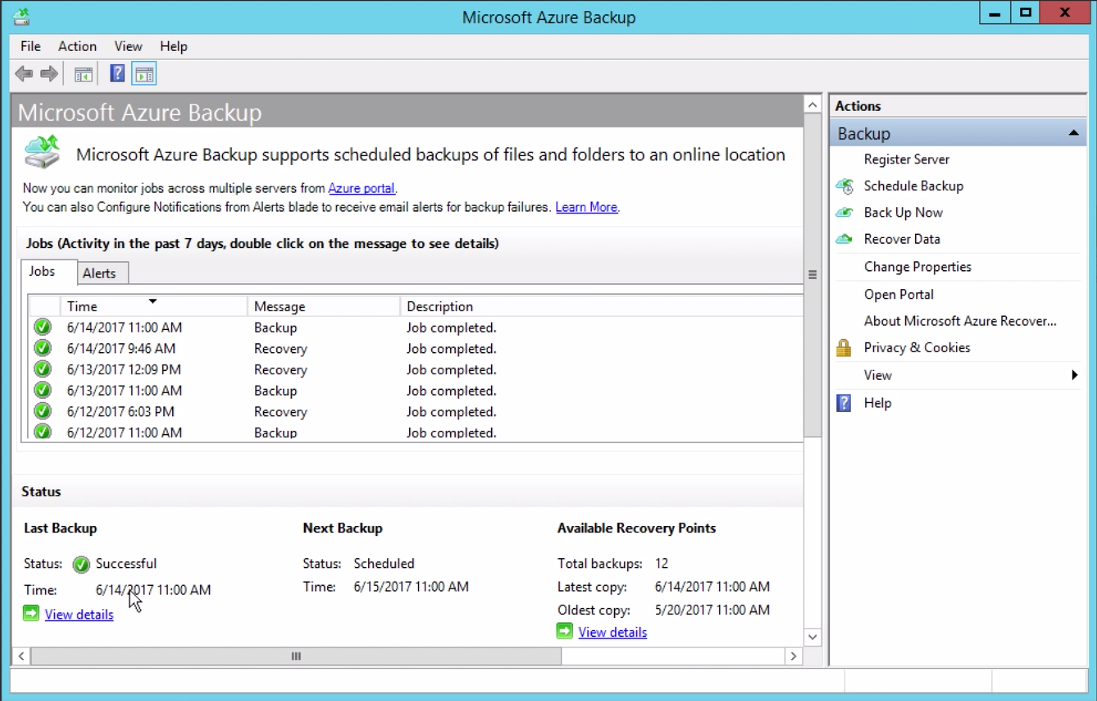The height and width of the screenshot is (701, 1097).
Task: Open the File menu
Action: (30, 46)
